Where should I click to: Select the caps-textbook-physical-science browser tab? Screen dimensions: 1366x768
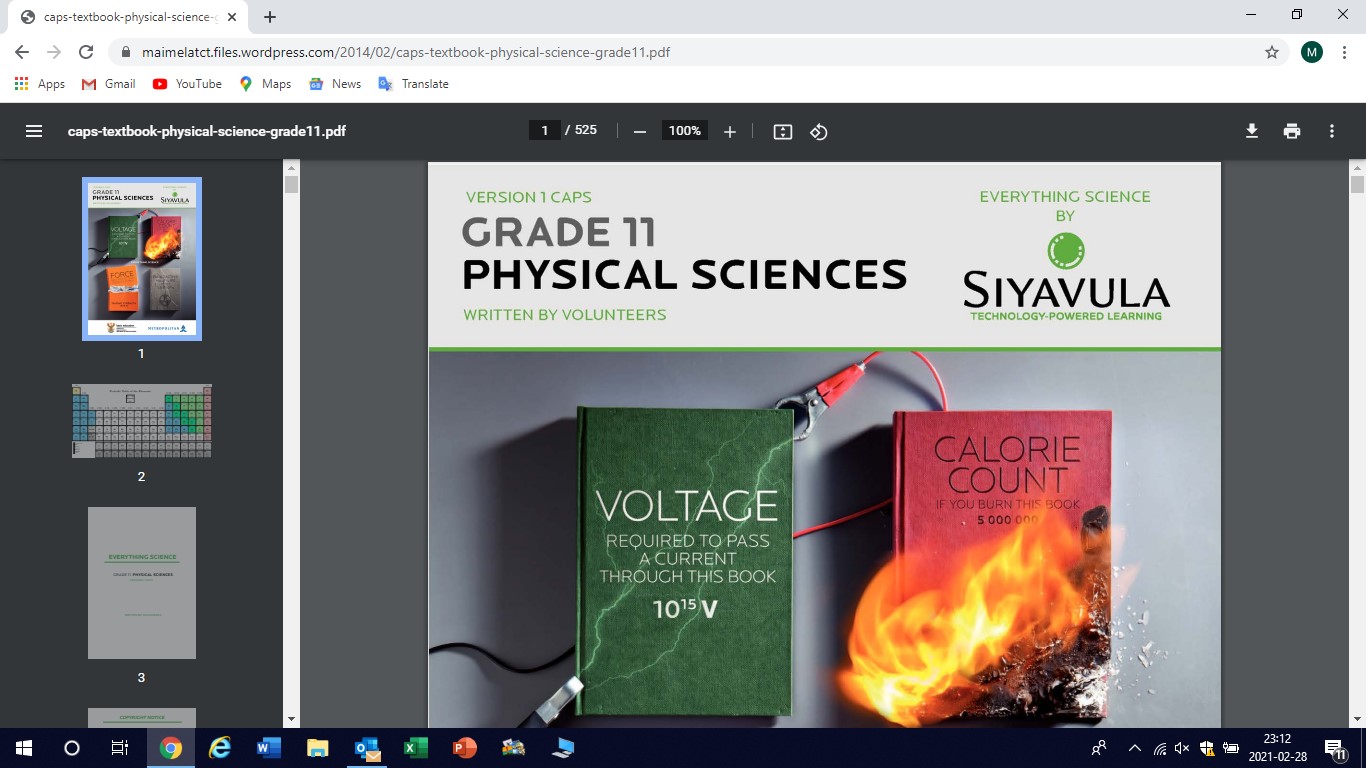coord(130,17)
